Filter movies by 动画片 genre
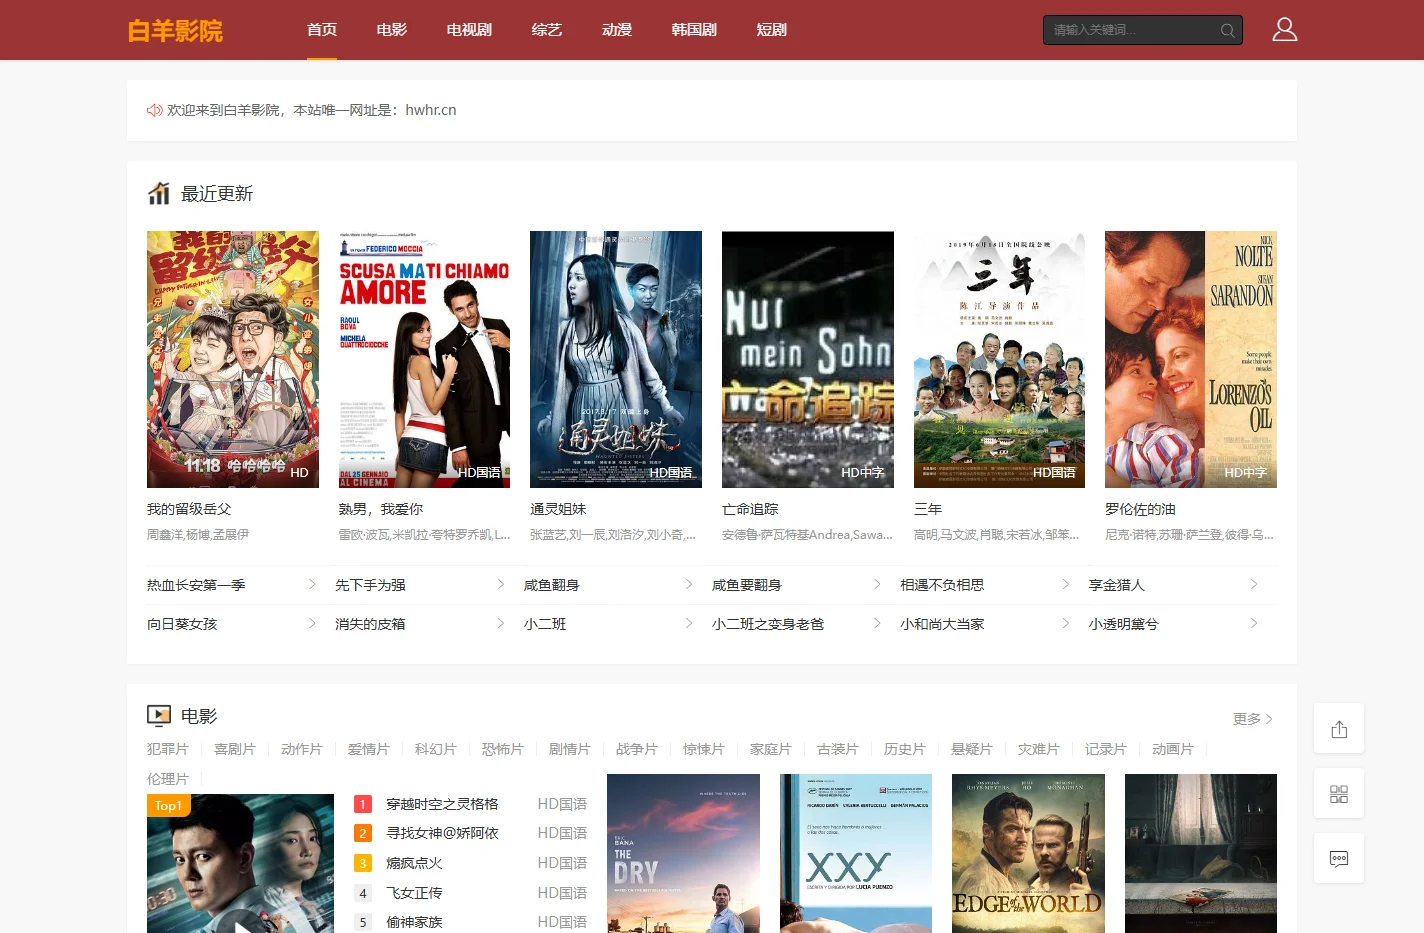Image resolution: width=1424 pixels, height=933 pixels. (1173, 749)
